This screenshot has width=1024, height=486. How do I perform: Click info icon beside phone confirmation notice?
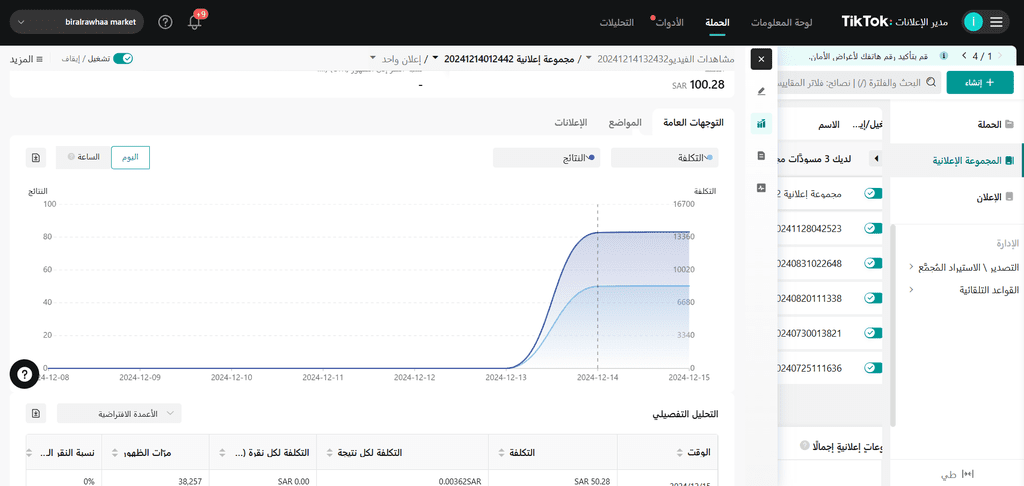943,57
